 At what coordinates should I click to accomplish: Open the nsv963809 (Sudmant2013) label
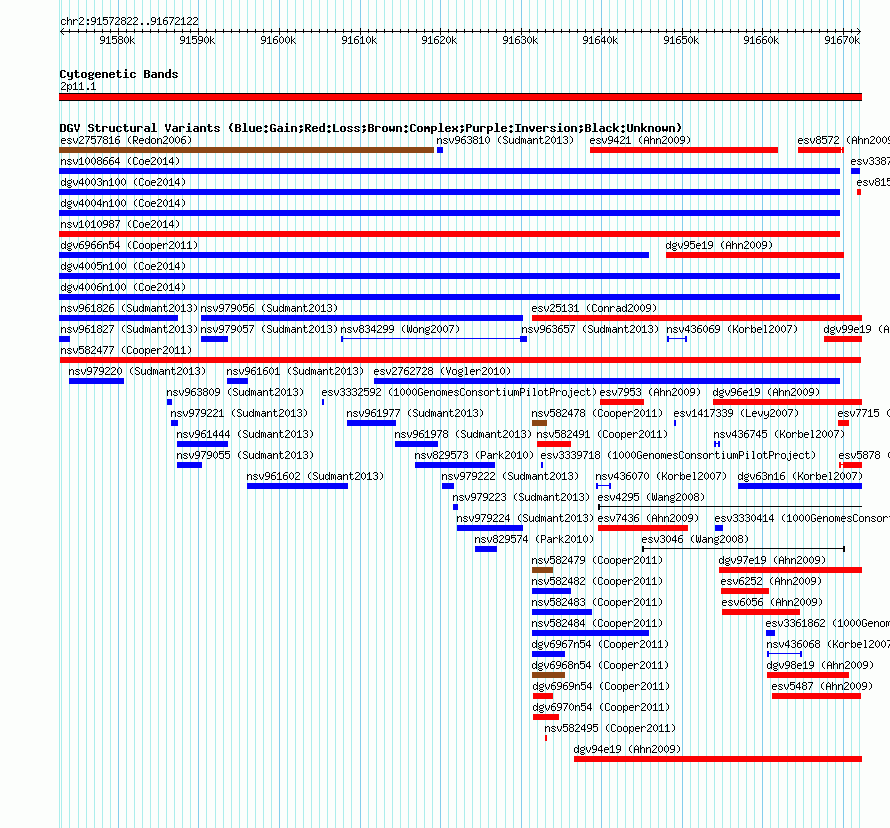click(235, 392)
